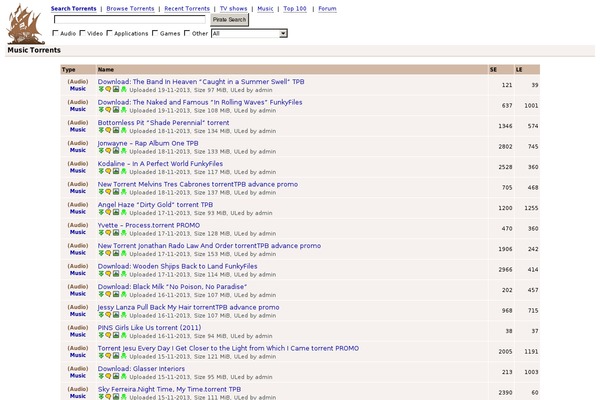Click seeders value 2966 in Wooden Shjips row
This screenshot has height=400, width=600.
tap(505, 269)
